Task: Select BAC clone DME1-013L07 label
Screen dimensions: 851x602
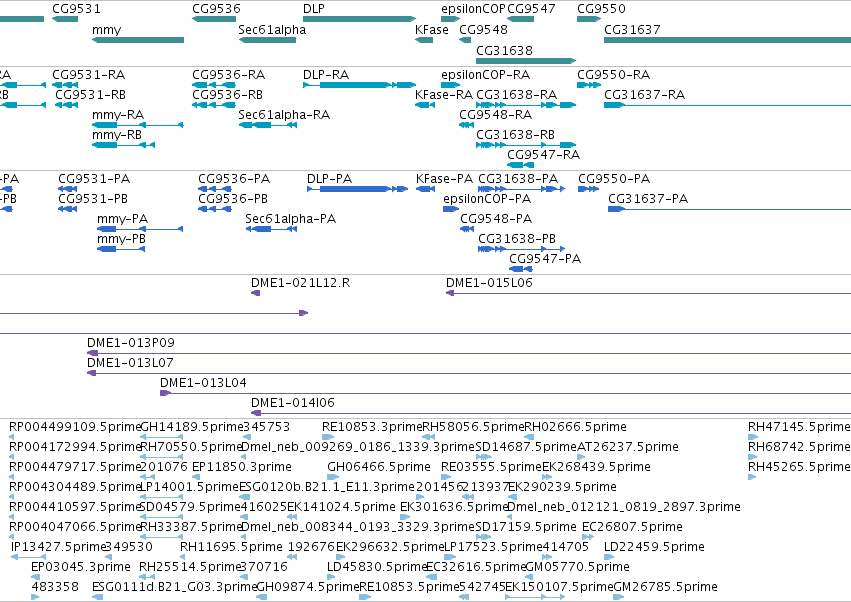Action: coord(130,363)
